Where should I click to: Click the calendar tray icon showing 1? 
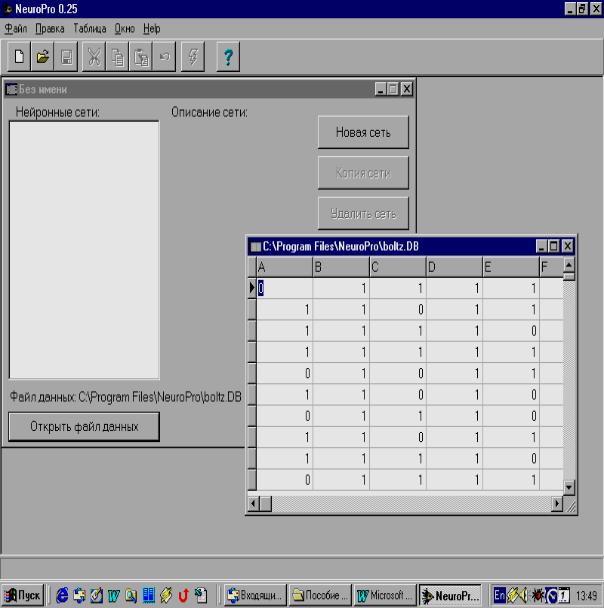(564, 595)
